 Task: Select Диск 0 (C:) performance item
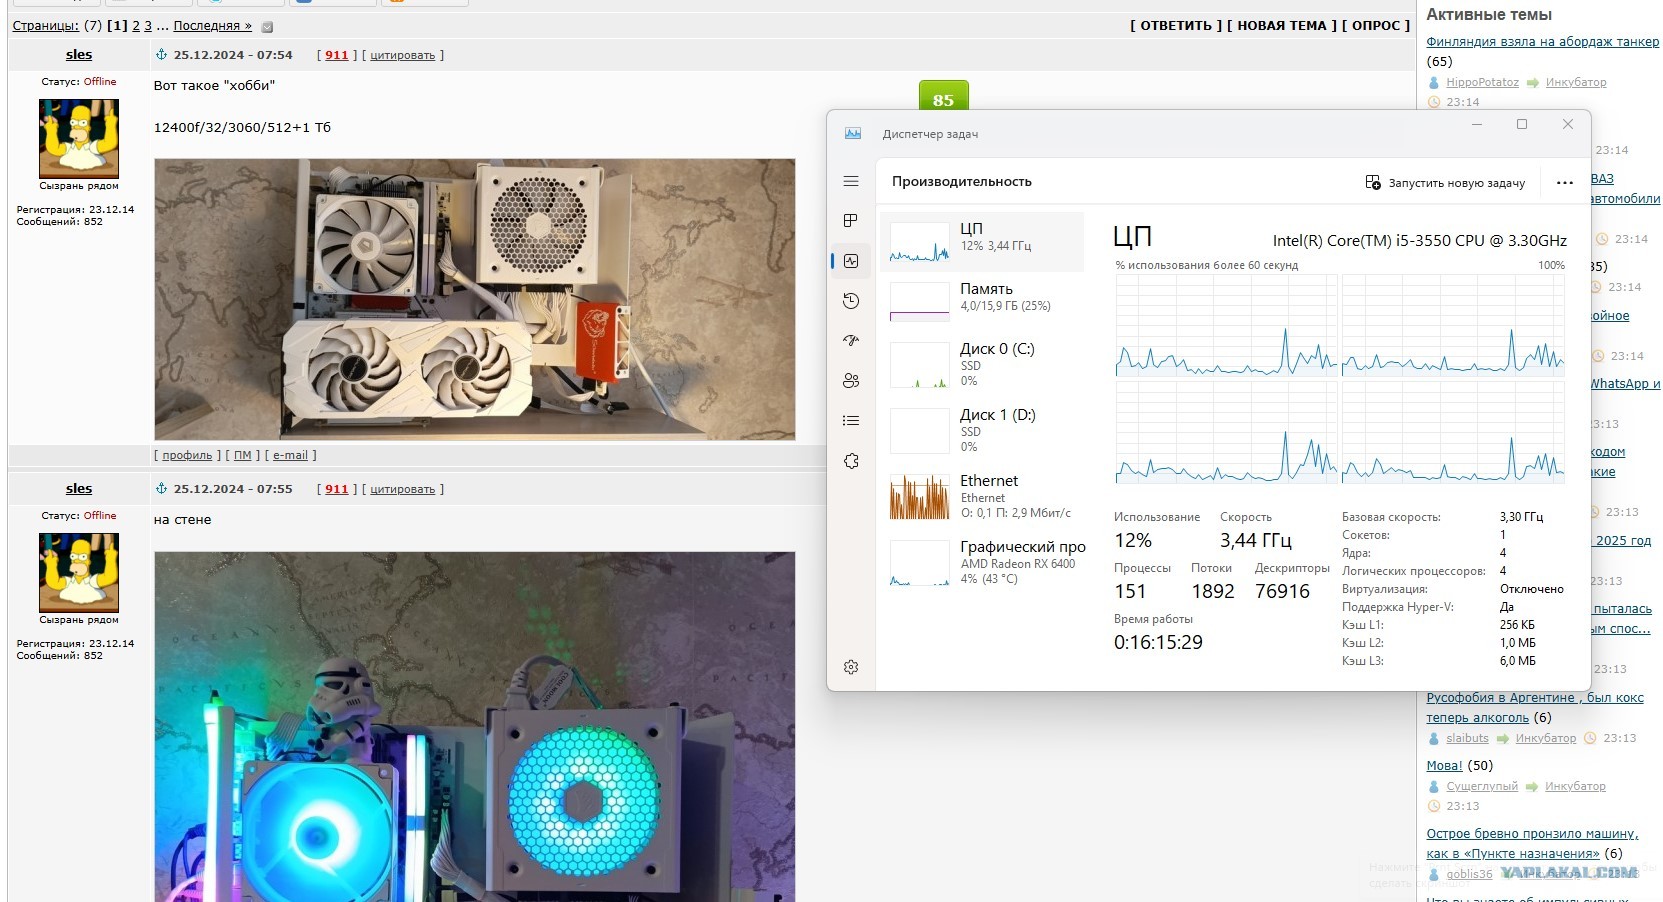(982, 364)
